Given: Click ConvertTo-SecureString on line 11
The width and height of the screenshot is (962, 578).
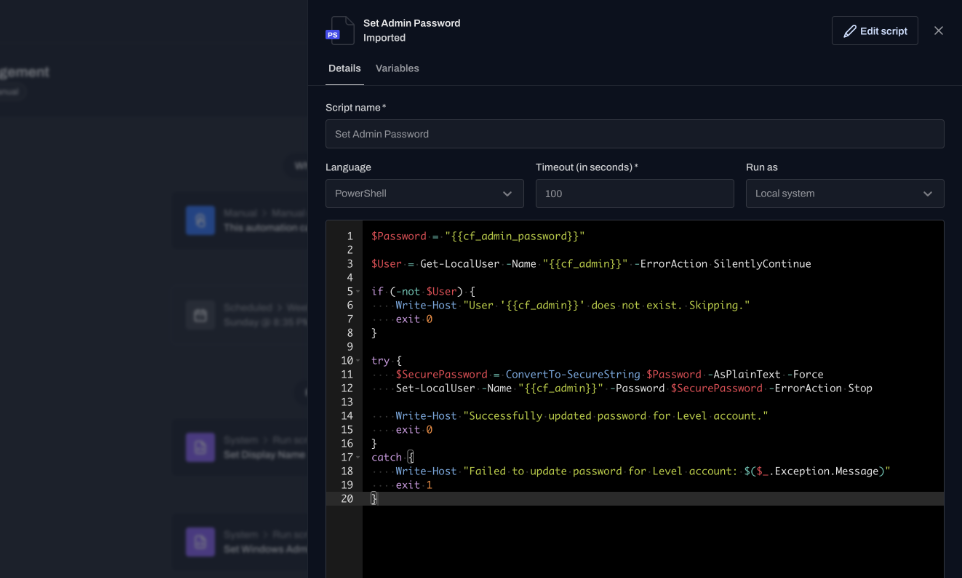Looking at the screenshot, I should coord(572,374).
